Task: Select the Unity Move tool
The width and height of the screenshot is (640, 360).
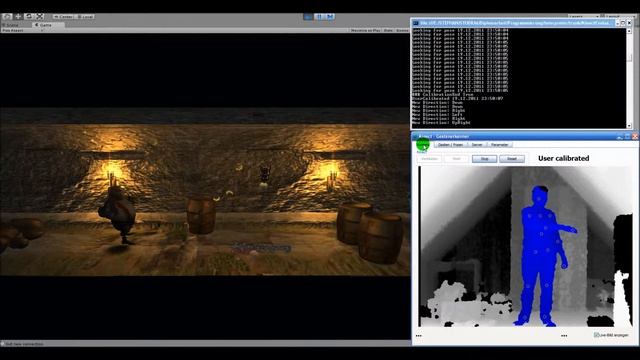Action: (18, 16)
